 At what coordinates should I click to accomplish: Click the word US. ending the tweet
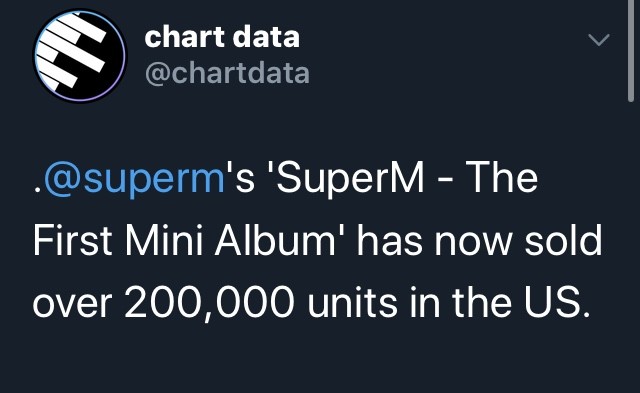click(x=557, y=303)
